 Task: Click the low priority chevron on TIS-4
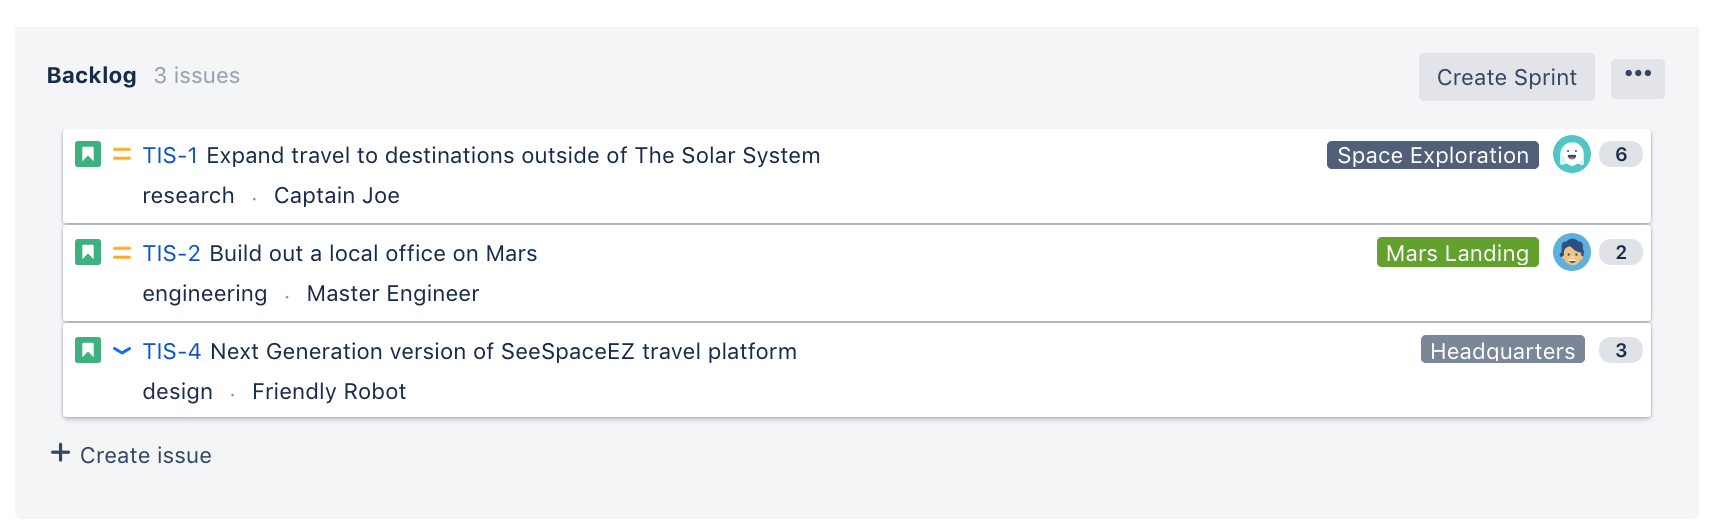click(122, 351)
